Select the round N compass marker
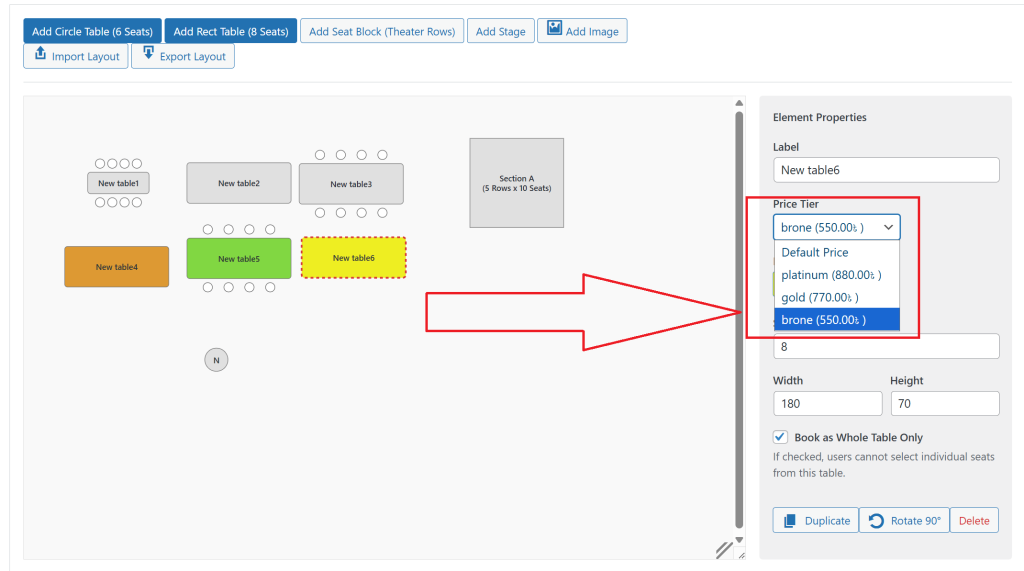 click(x=216, y=360)
